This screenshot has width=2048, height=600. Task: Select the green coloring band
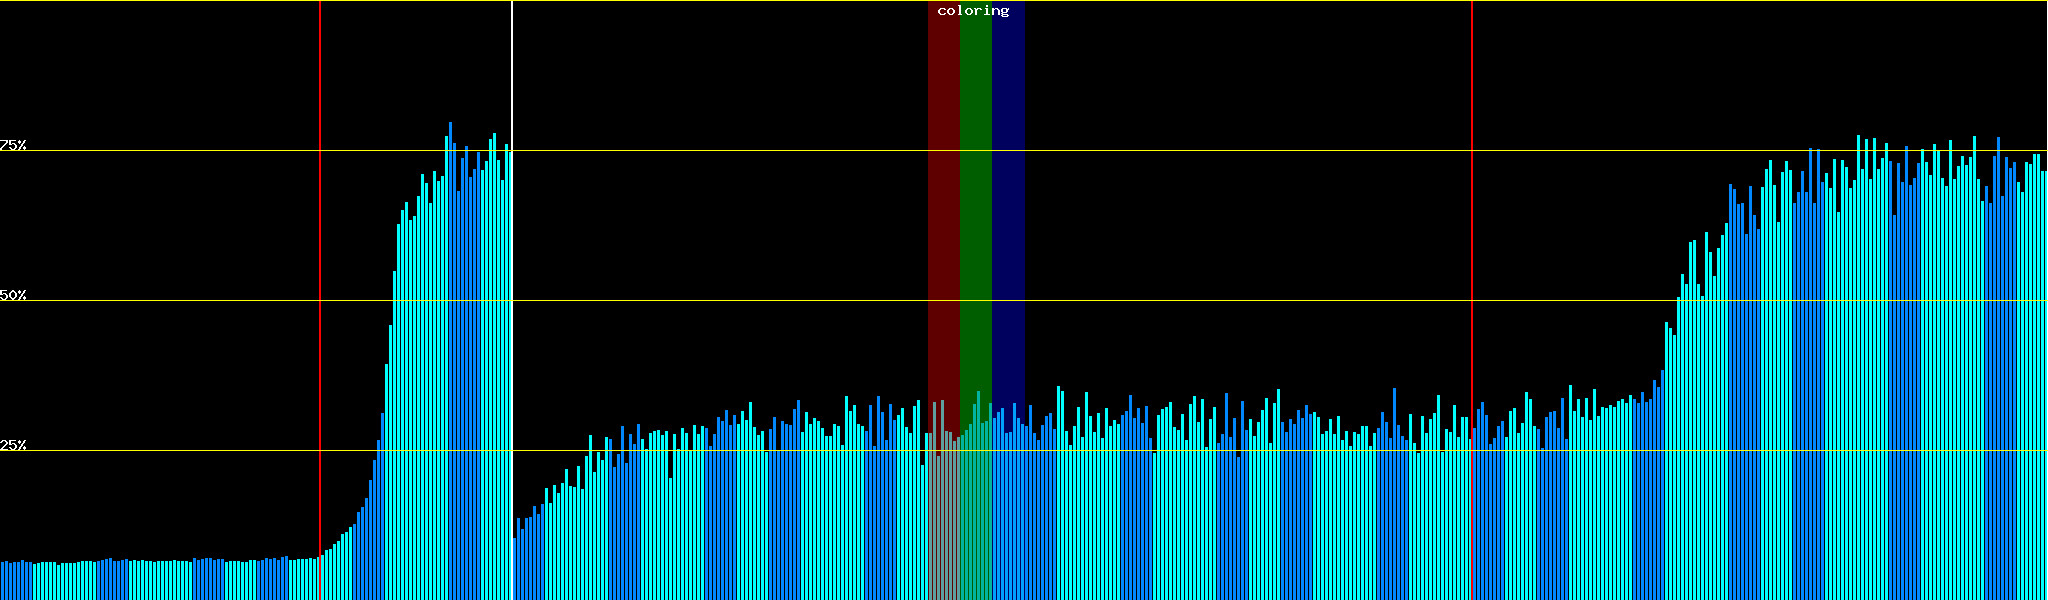click(x=975, y=200)
